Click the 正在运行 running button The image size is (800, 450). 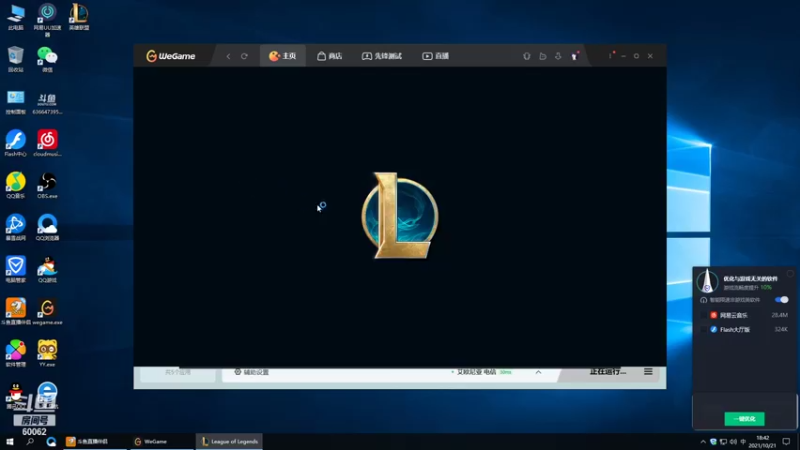click(x=608, y=372)
